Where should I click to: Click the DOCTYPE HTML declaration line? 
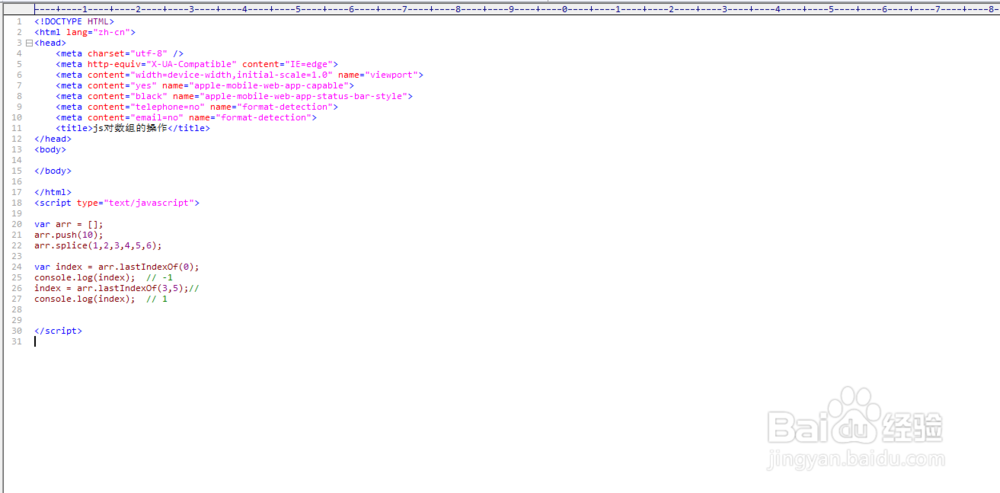click(74, 21)
